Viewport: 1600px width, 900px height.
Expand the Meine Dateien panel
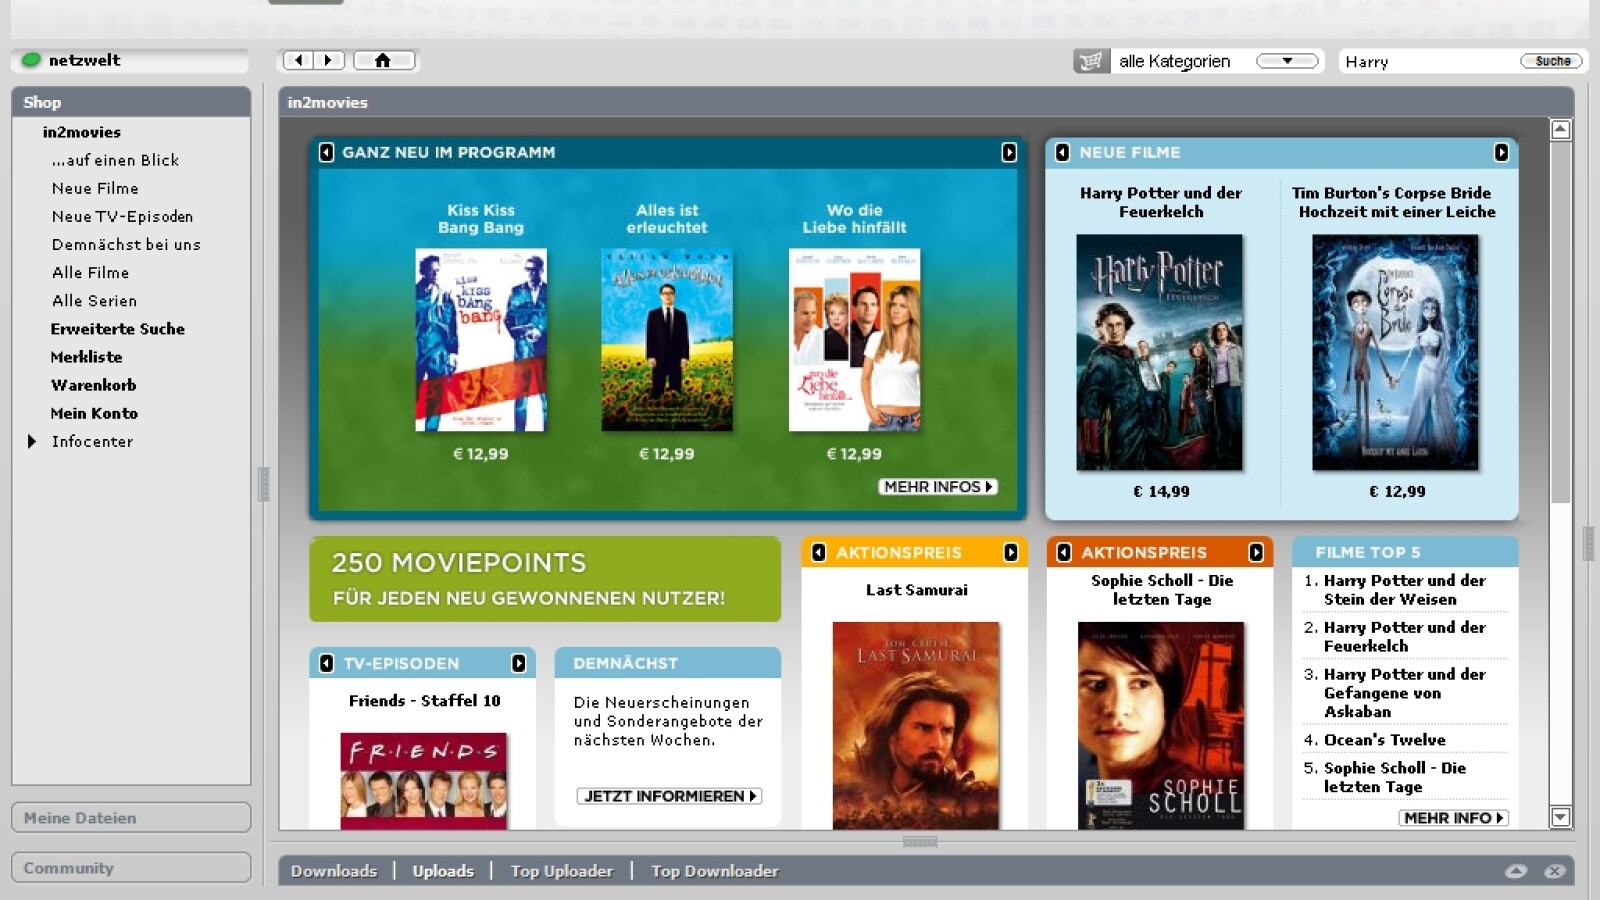point(130,818)
